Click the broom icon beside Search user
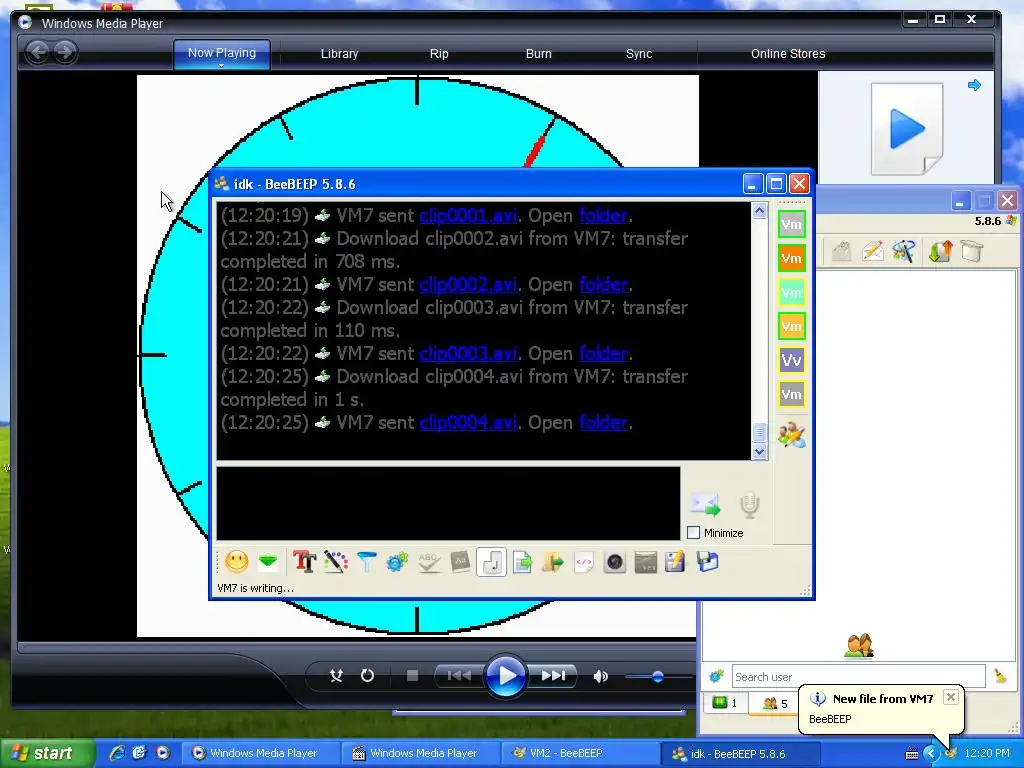 click(x=1000, y=676)
